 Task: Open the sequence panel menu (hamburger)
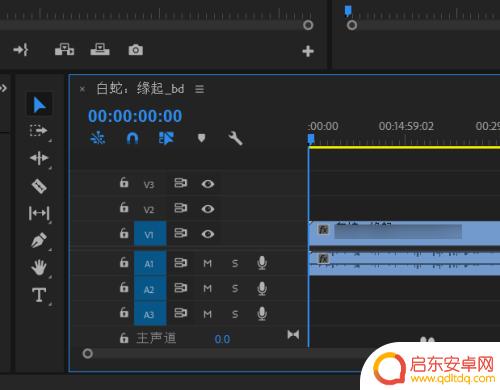click(200, 89)
